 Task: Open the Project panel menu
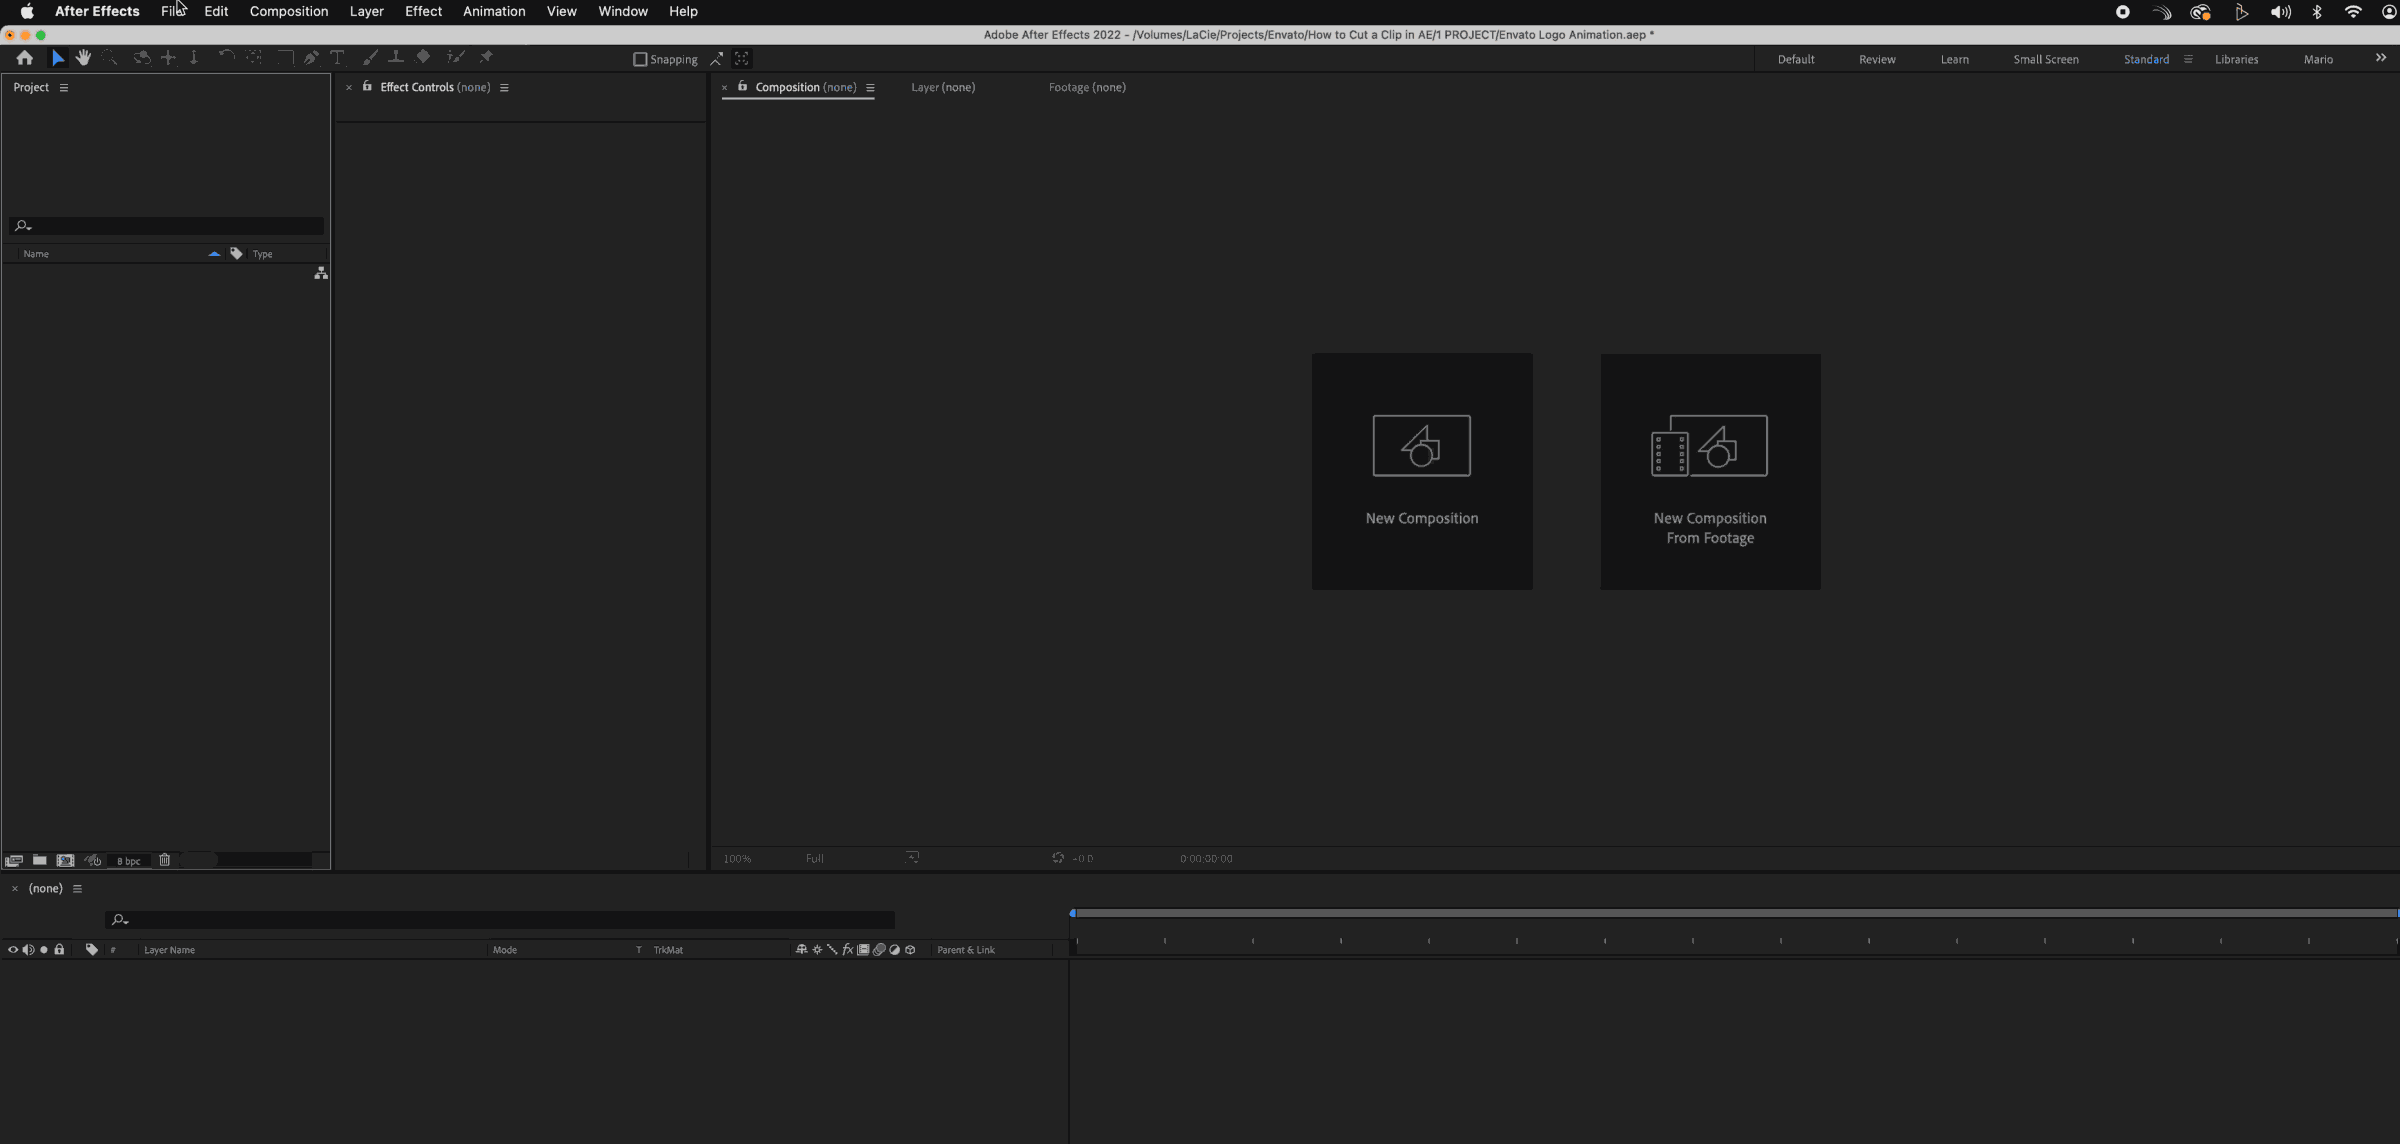pyautogui.click(x=64, y=88)
